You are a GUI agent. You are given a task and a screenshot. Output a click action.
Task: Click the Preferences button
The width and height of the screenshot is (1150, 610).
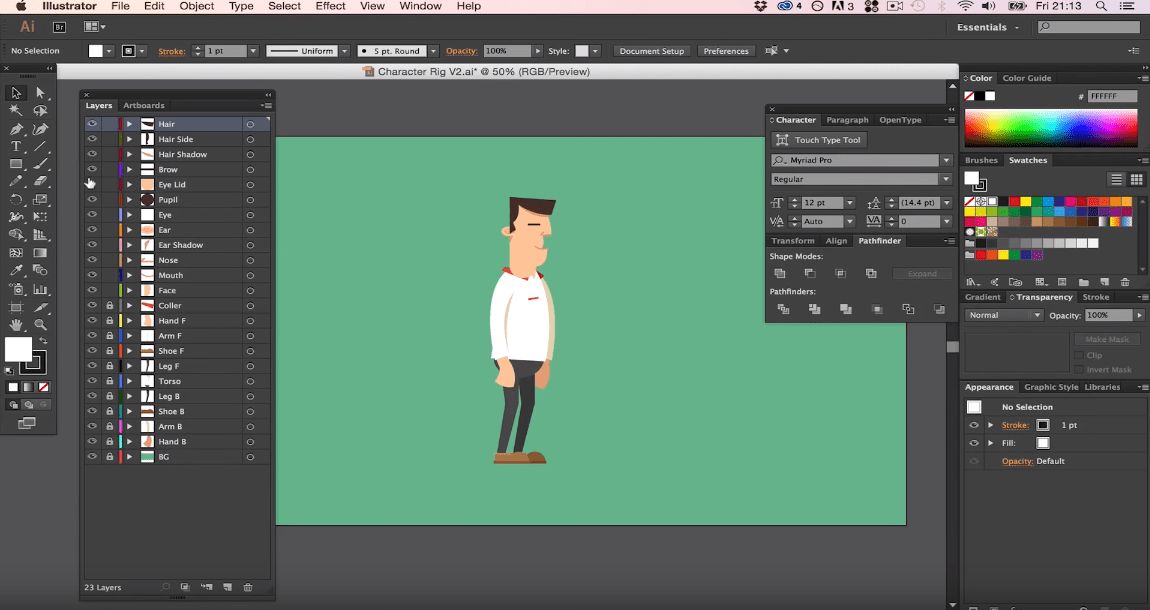coord(726,51)
